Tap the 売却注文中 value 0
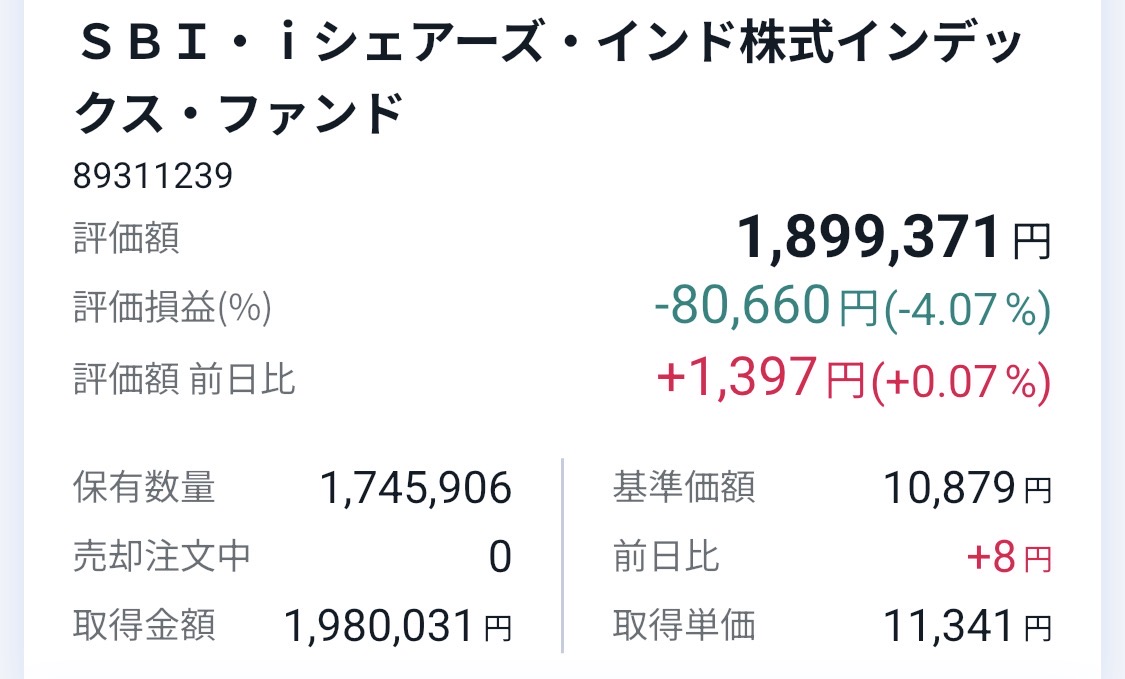This screenshot has width=1125, height=679. (x=500, y=558)
